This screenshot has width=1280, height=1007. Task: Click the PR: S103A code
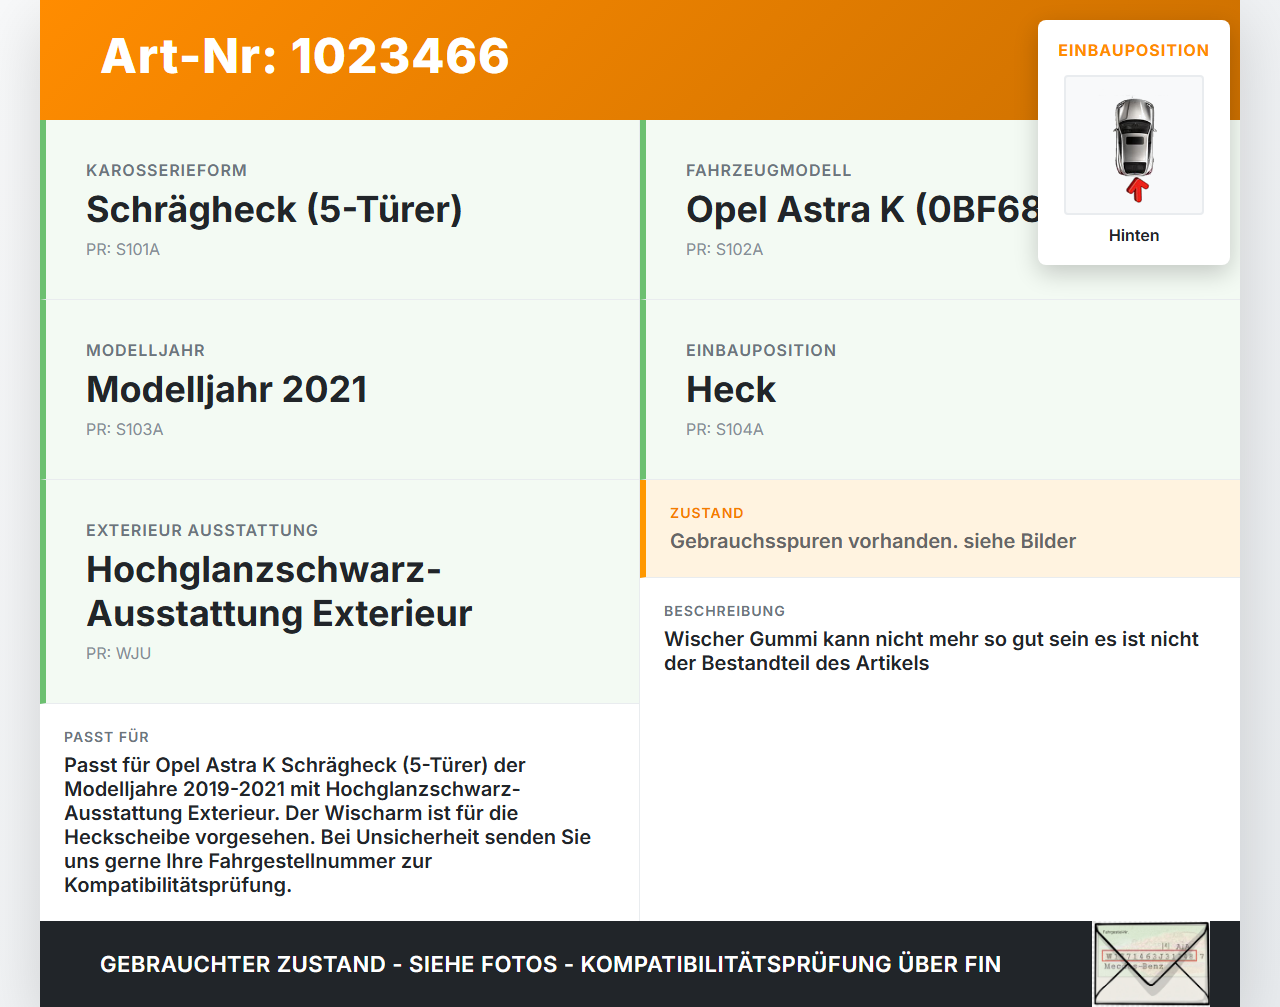point(124,429)
